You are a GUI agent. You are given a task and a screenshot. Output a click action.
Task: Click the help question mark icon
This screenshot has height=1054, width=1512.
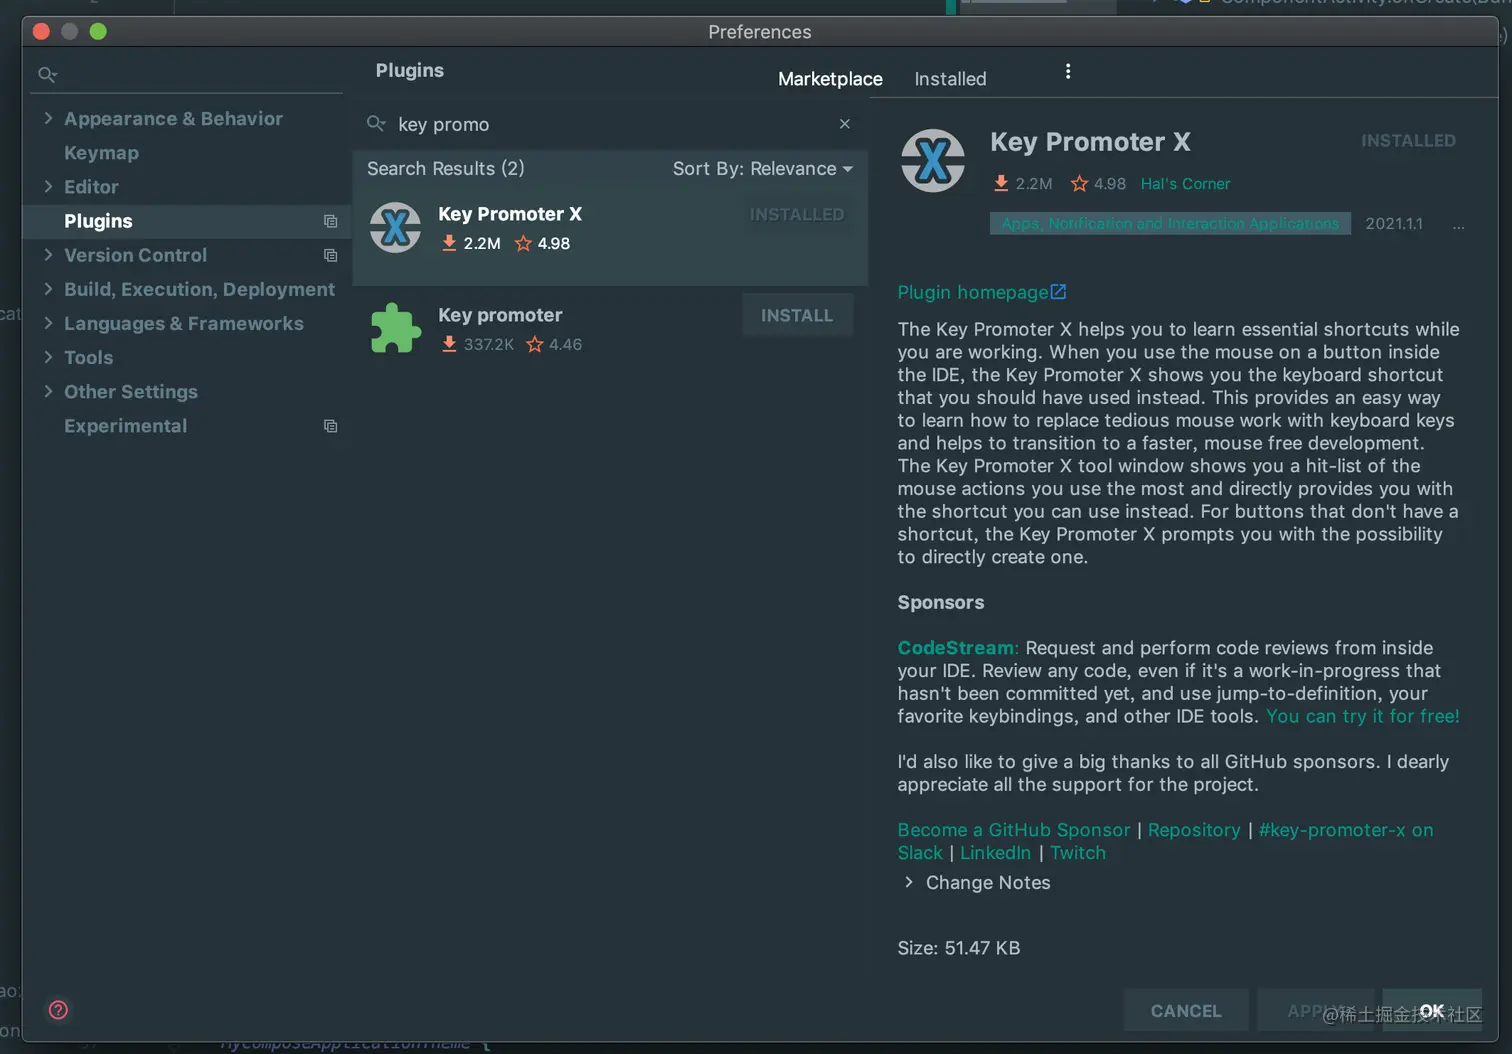(x=59, y=1010)
